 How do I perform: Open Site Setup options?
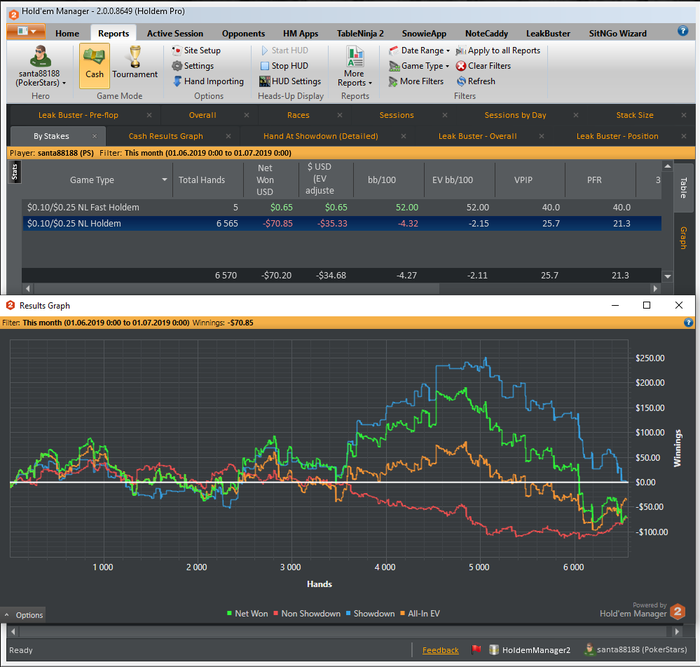(x=196, y=50)
